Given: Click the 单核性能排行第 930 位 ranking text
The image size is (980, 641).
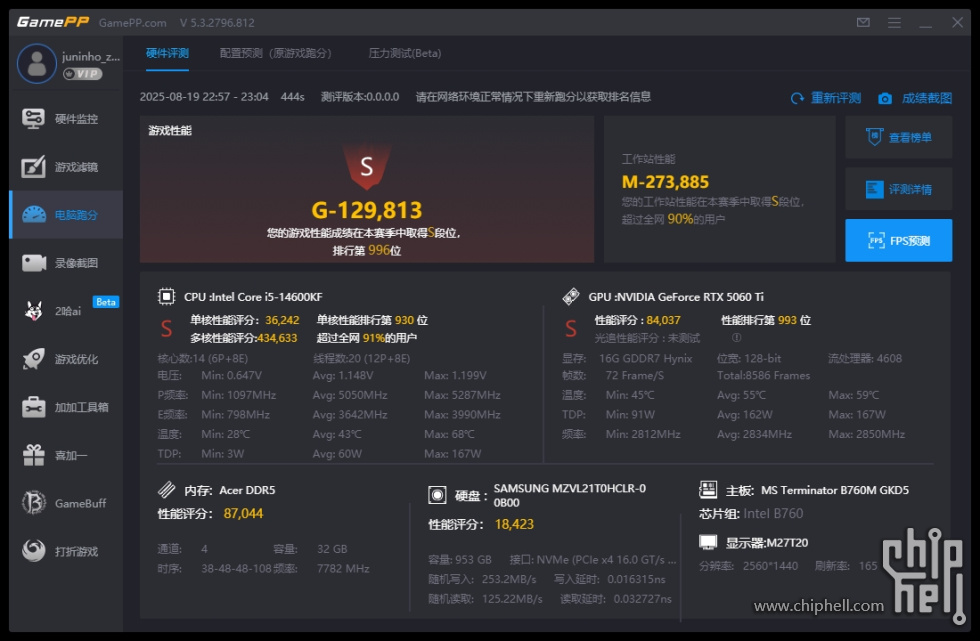Looking at the screenshot, I should point(372,320).
